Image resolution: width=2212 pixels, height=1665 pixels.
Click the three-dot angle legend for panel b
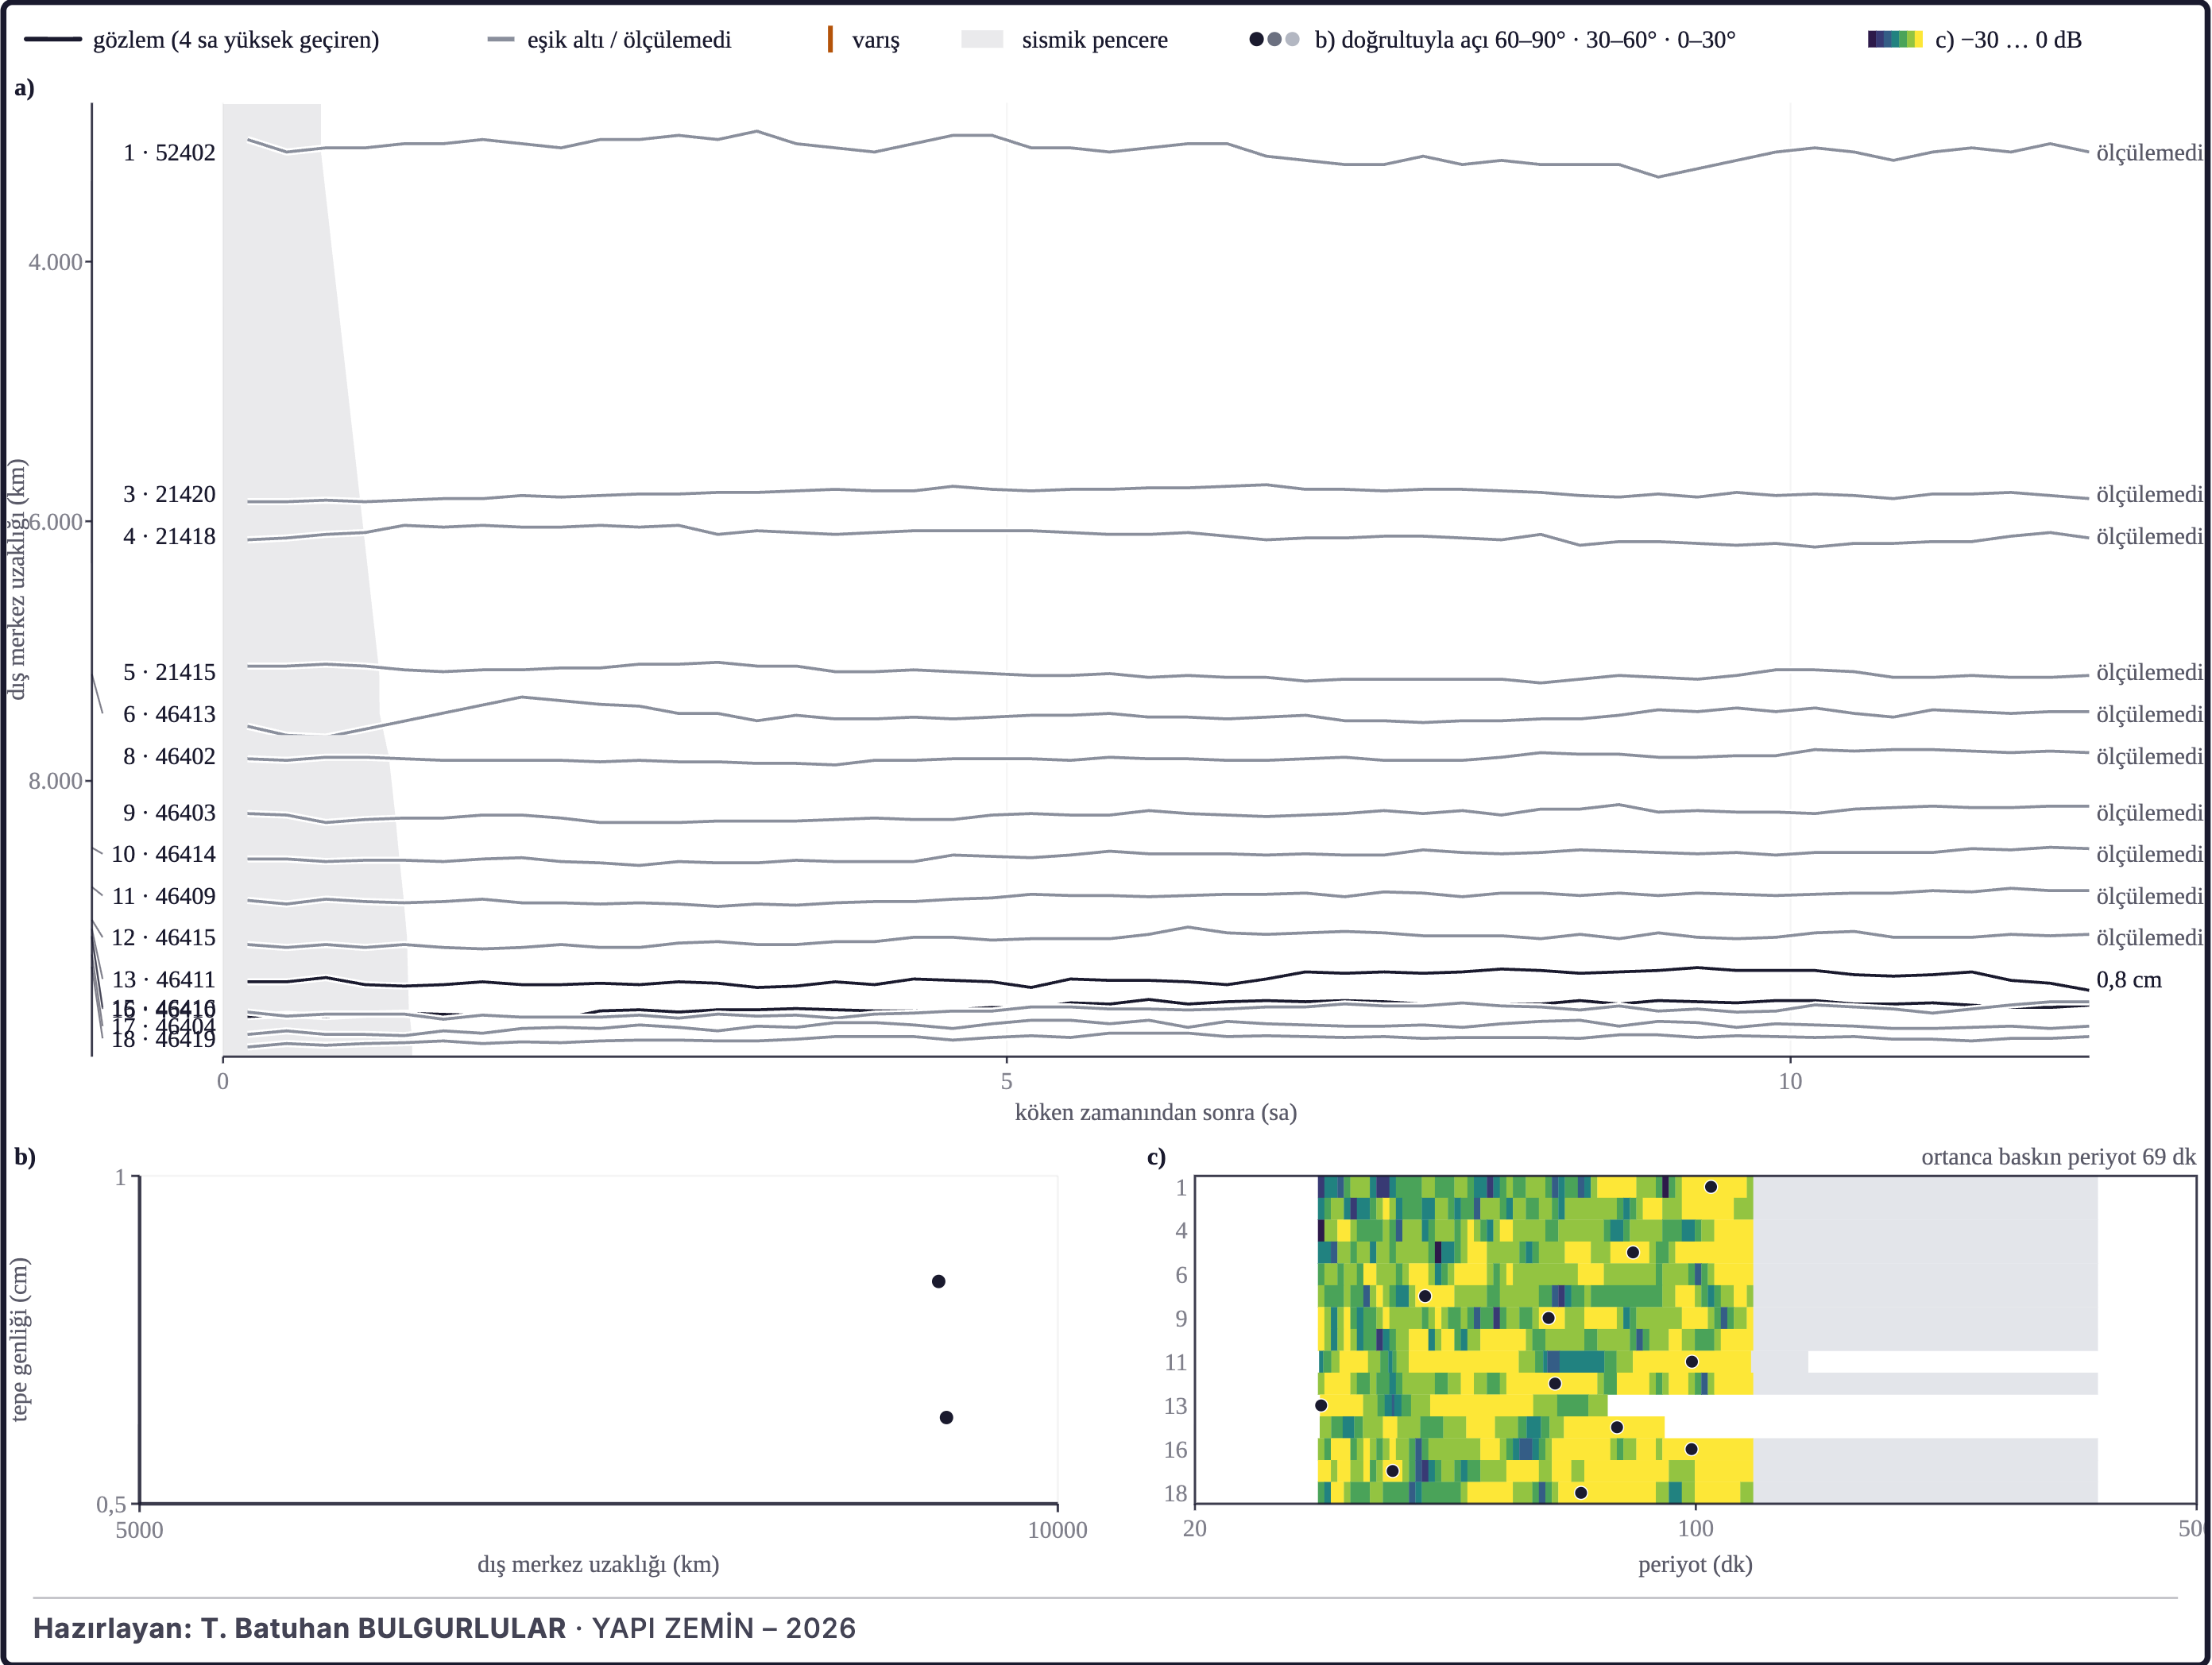click(x=1274, y=40)
